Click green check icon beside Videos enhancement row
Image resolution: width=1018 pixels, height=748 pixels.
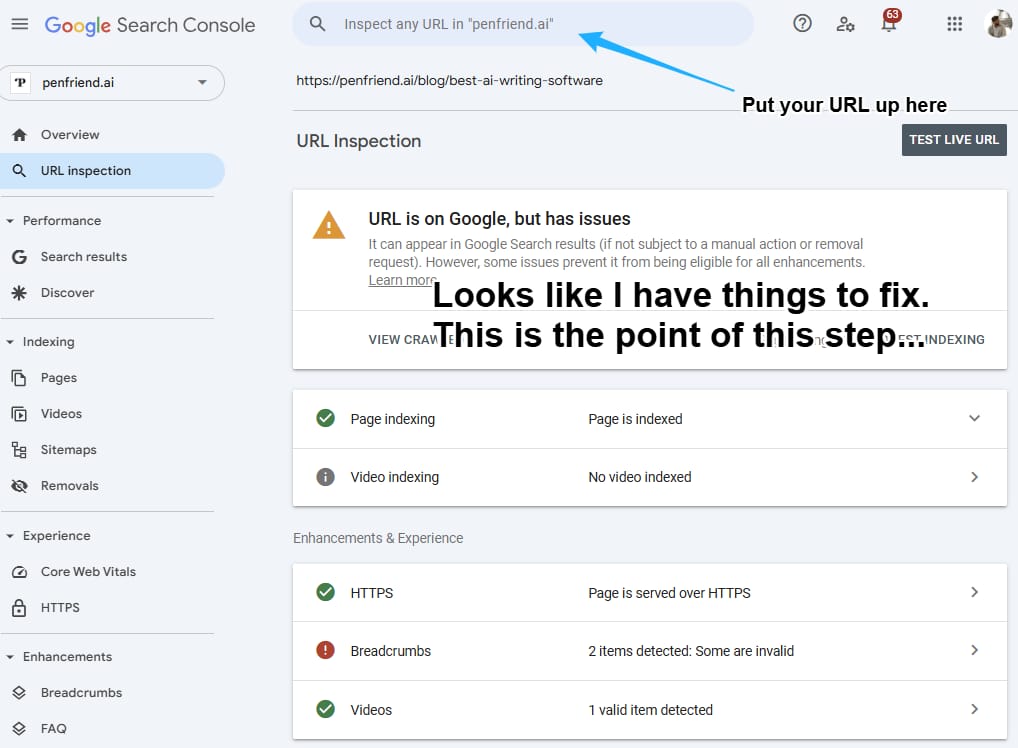coord(325,709)
